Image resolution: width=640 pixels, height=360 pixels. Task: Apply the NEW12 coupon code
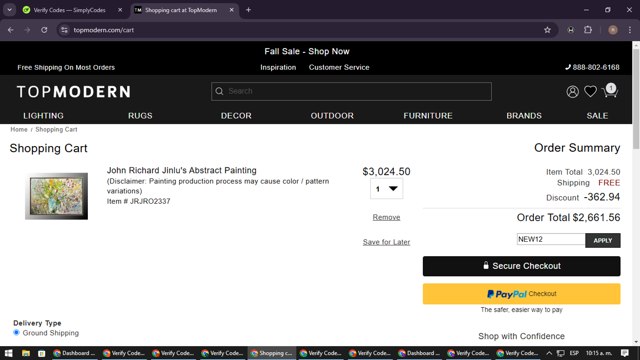[602, 240]
